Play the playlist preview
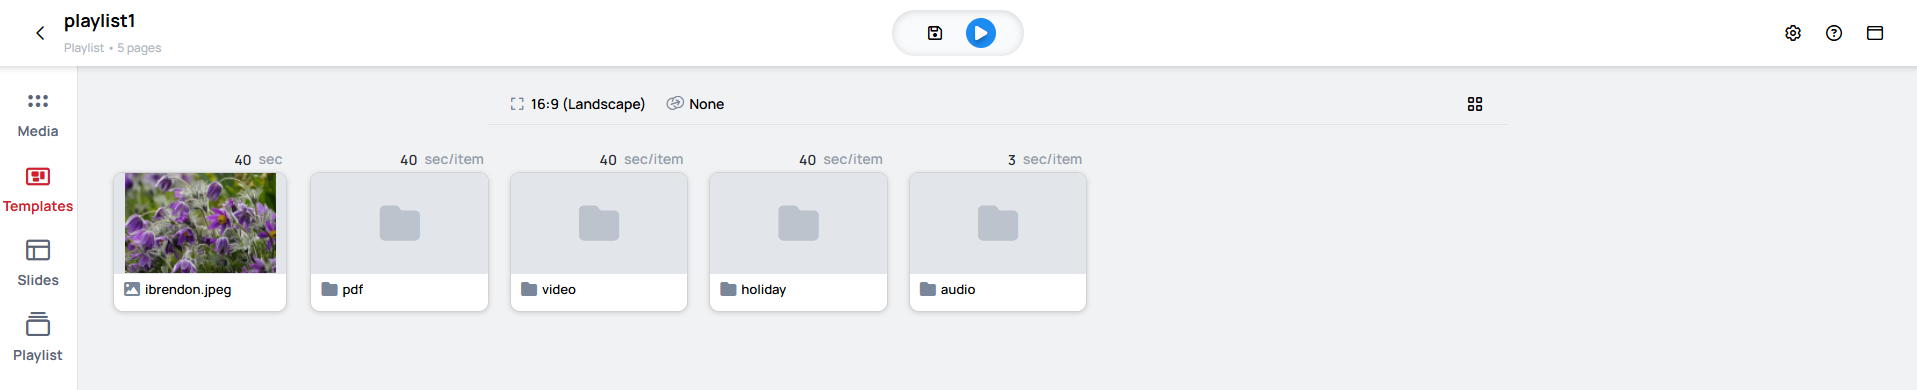Viewport: 1917px width, 390px height. pos(981,33)
